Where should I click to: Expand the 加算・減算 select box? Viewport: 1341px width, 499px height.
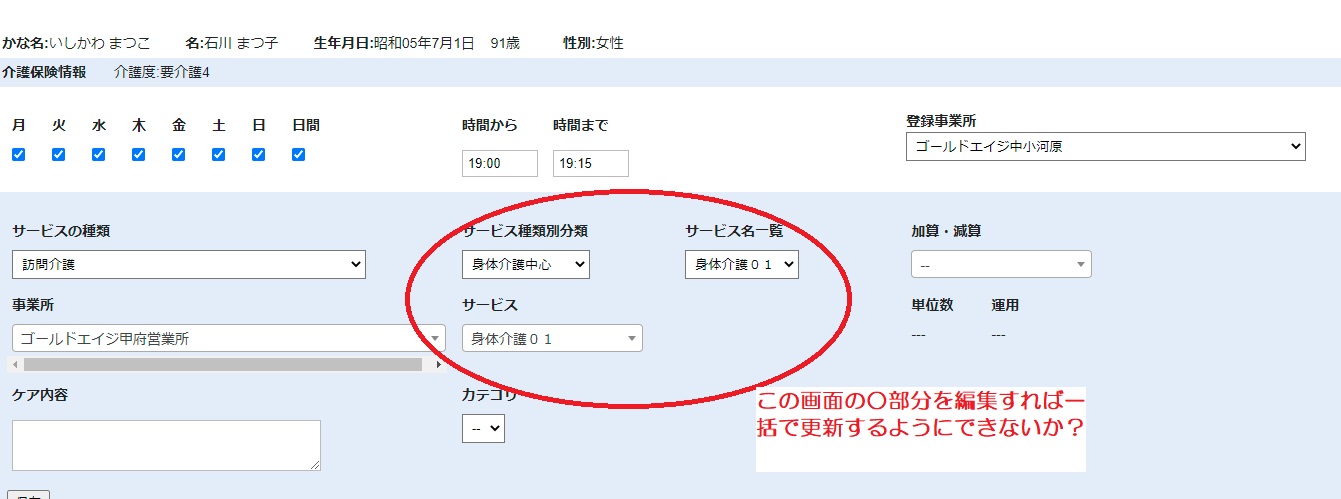point(1001,265)
